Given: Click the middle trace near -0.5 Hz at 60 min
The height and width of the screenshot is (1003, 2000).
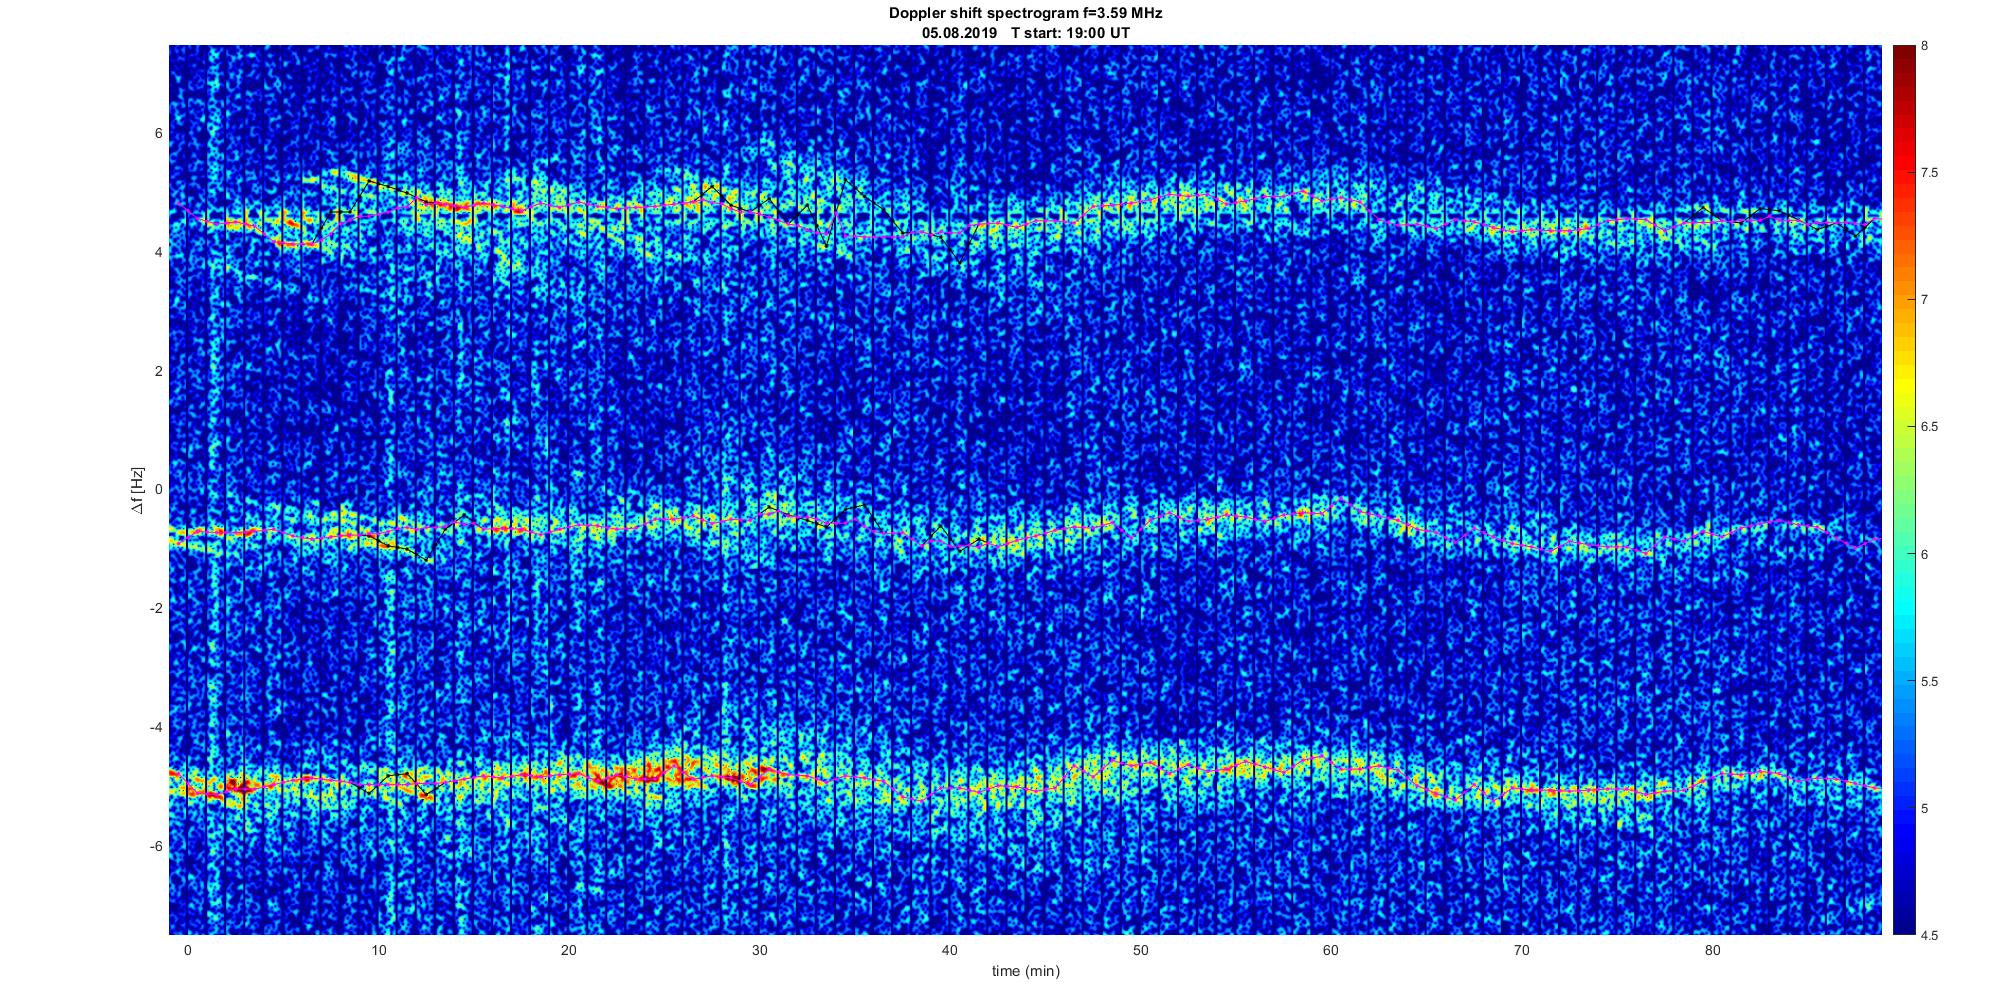Looking at the screenshot, I should [1331, 507].
